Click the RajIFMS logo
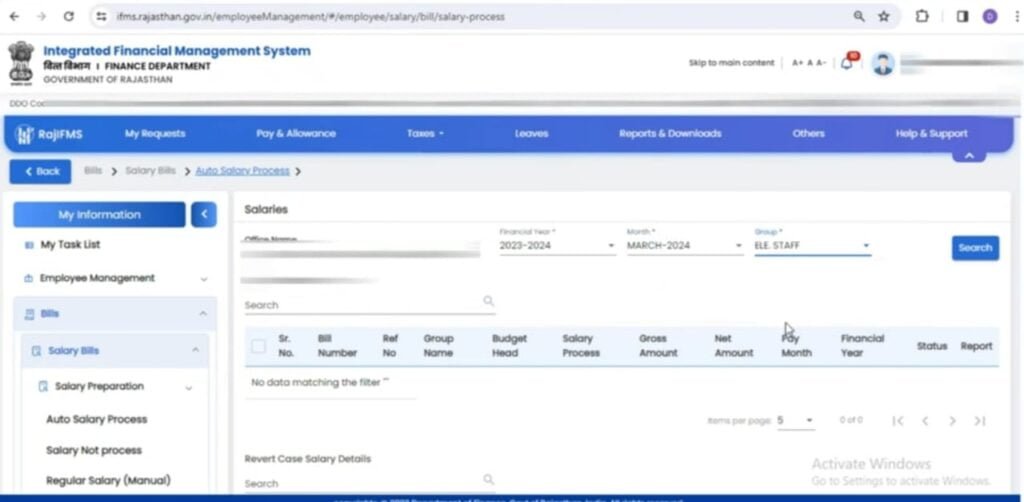 point(49,134)
